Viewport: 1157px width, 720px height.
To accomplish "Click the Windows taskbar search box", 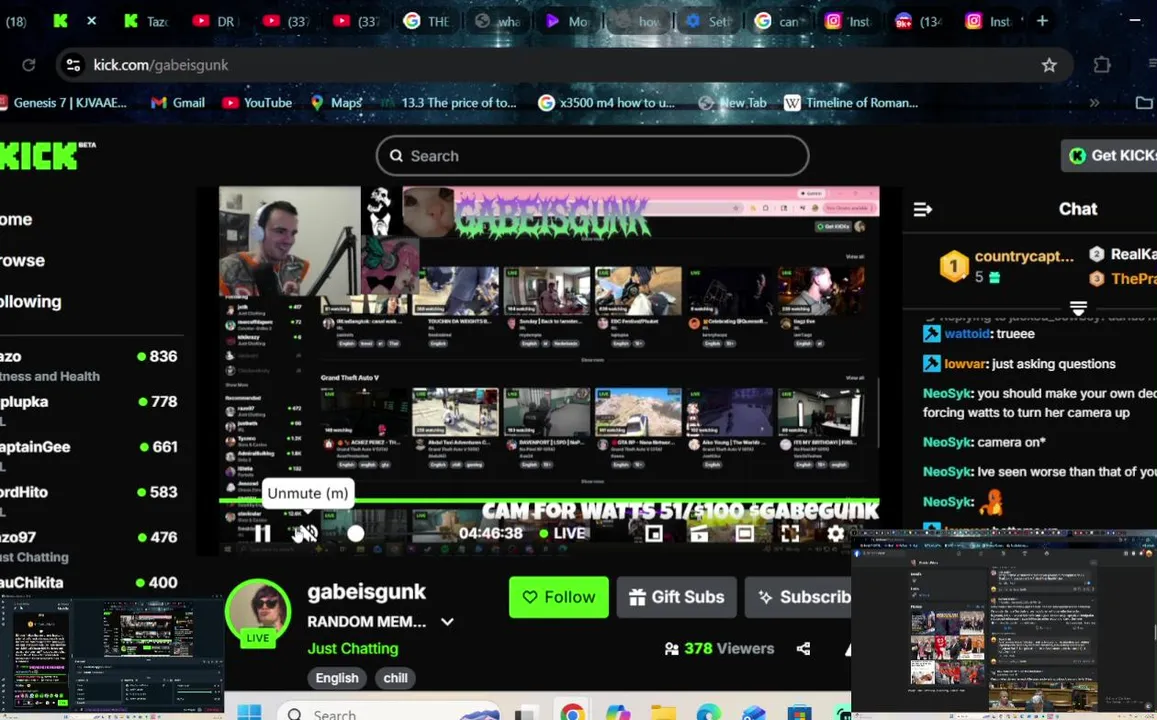I will pos(388,712).
